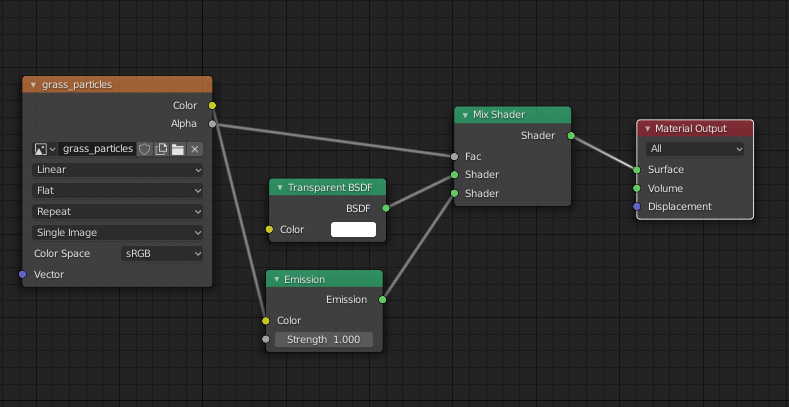This screenshot has width=789, height=407.
Task: Open image file with the folder icon
Action: pos(178,149)
